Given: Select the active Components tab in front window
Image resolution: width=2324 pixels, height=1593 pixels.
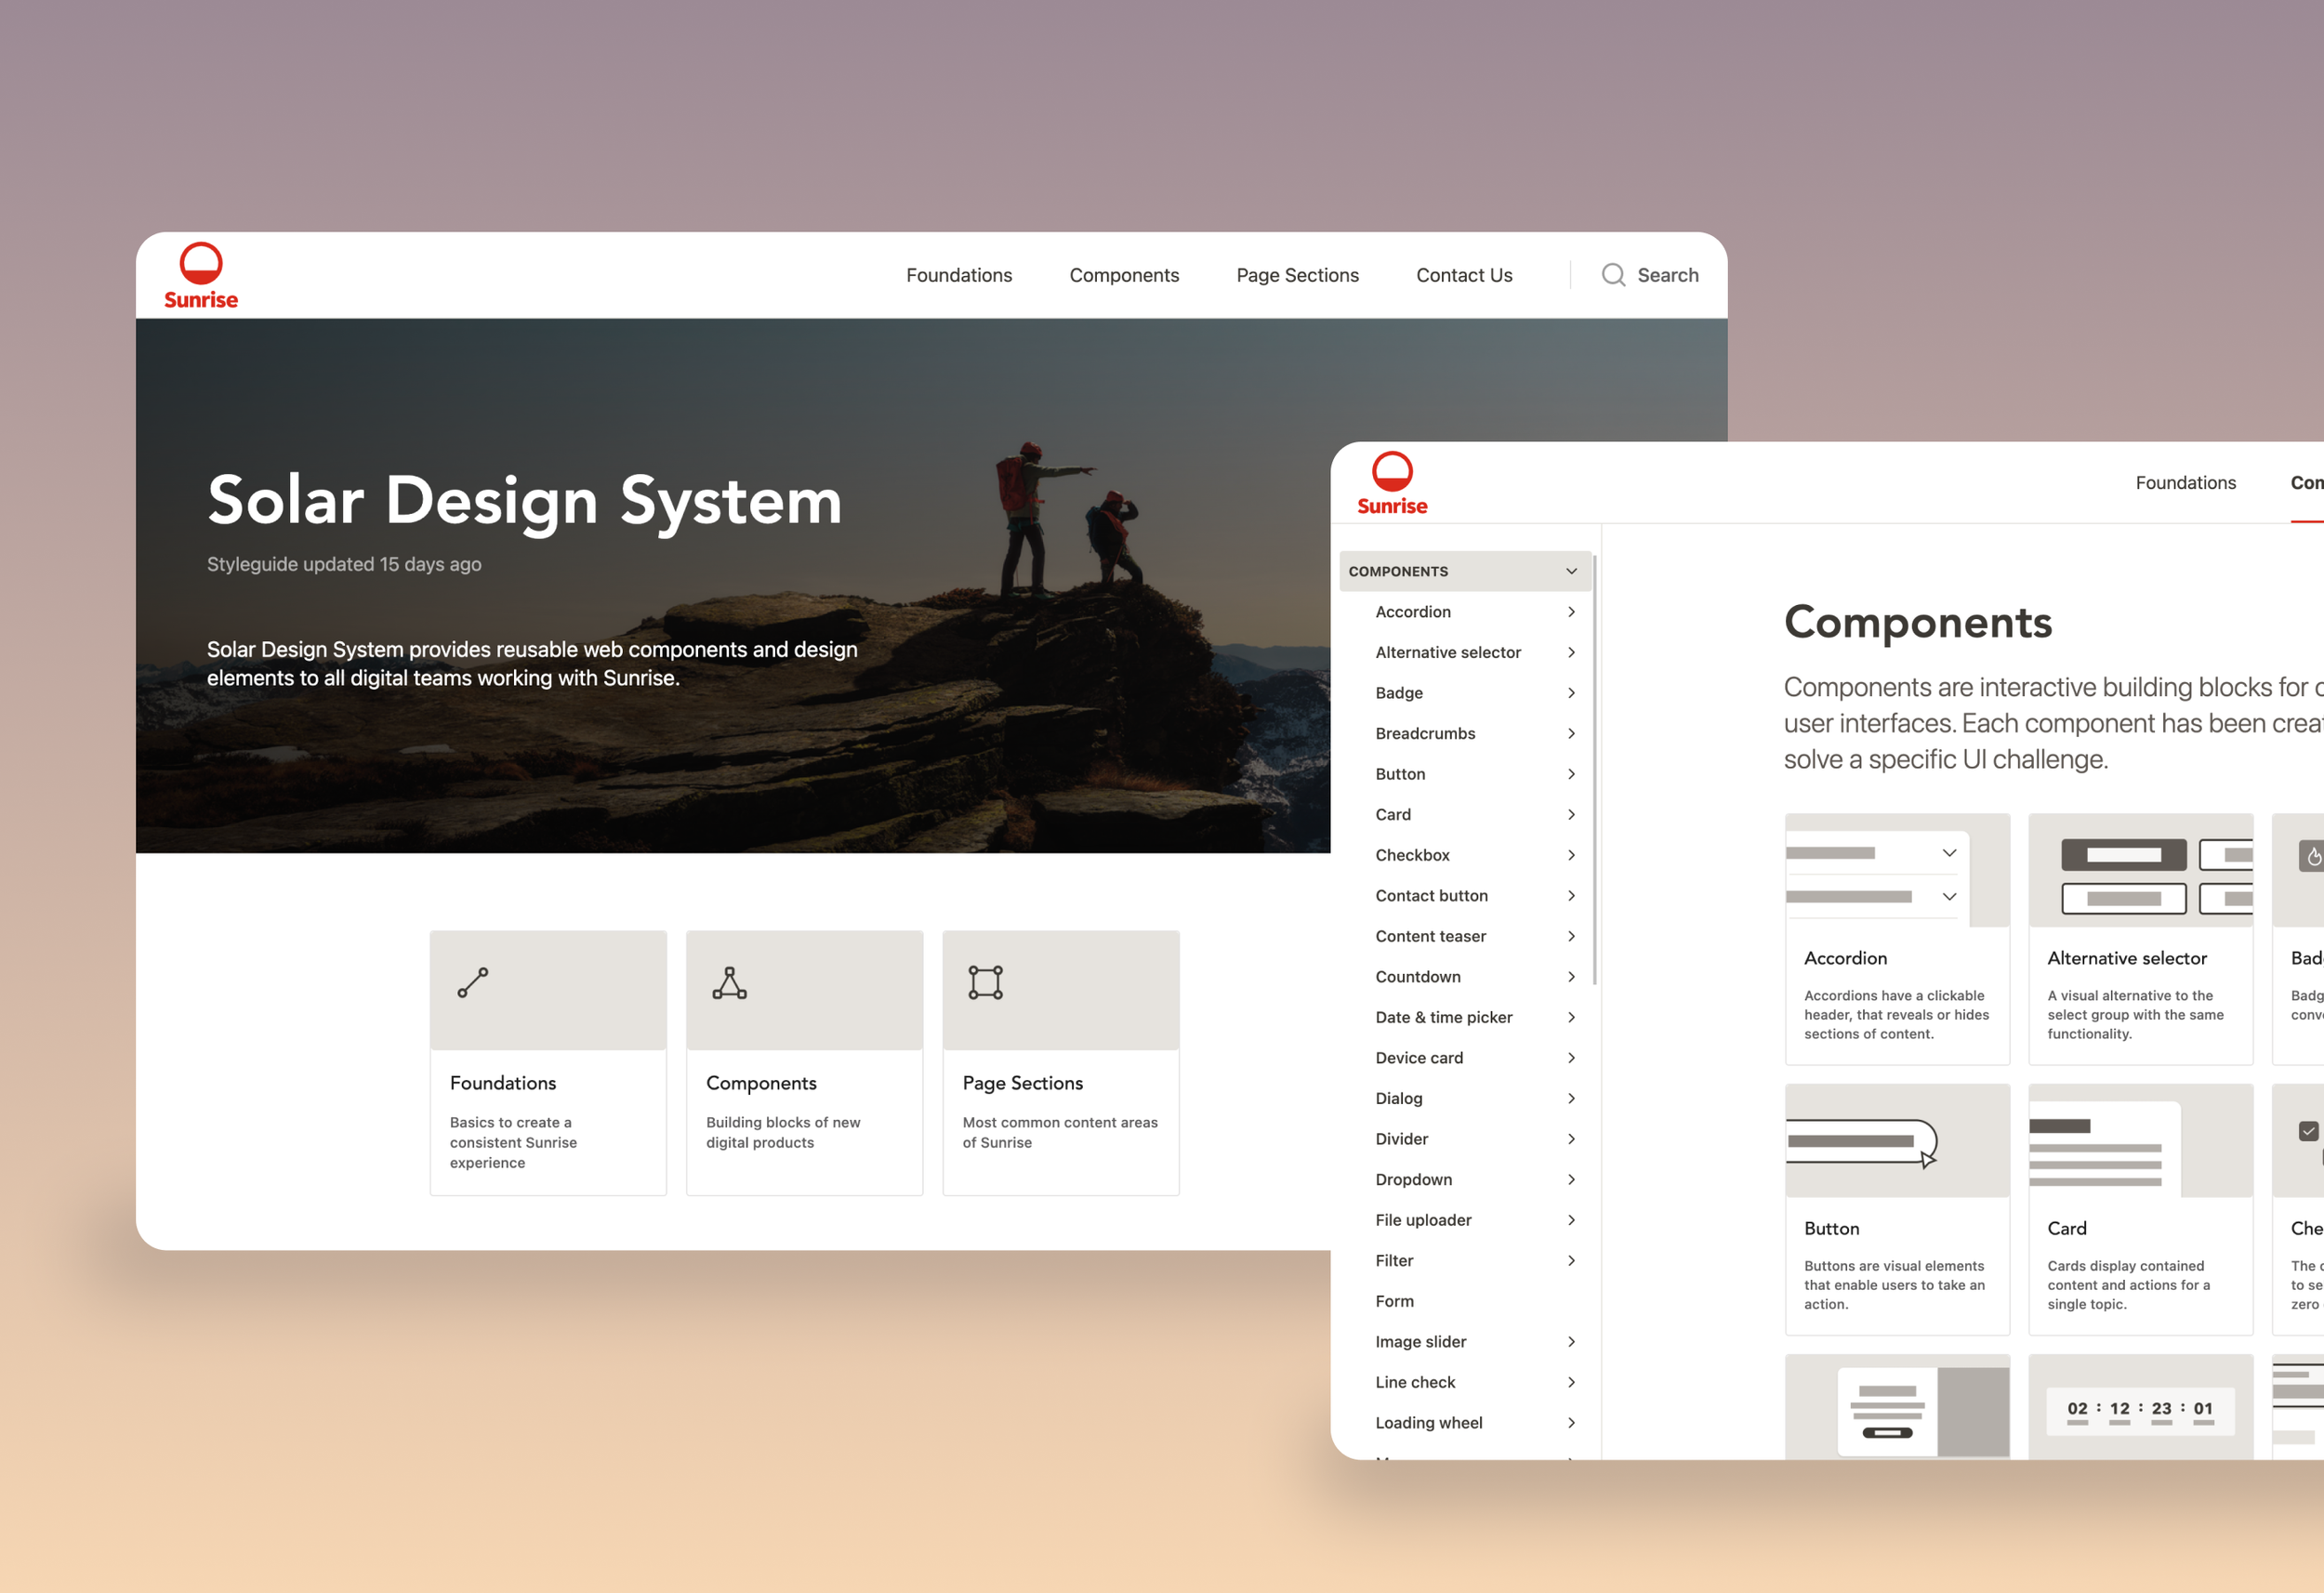Looking at the screenshot, I should click(2306, 483).
